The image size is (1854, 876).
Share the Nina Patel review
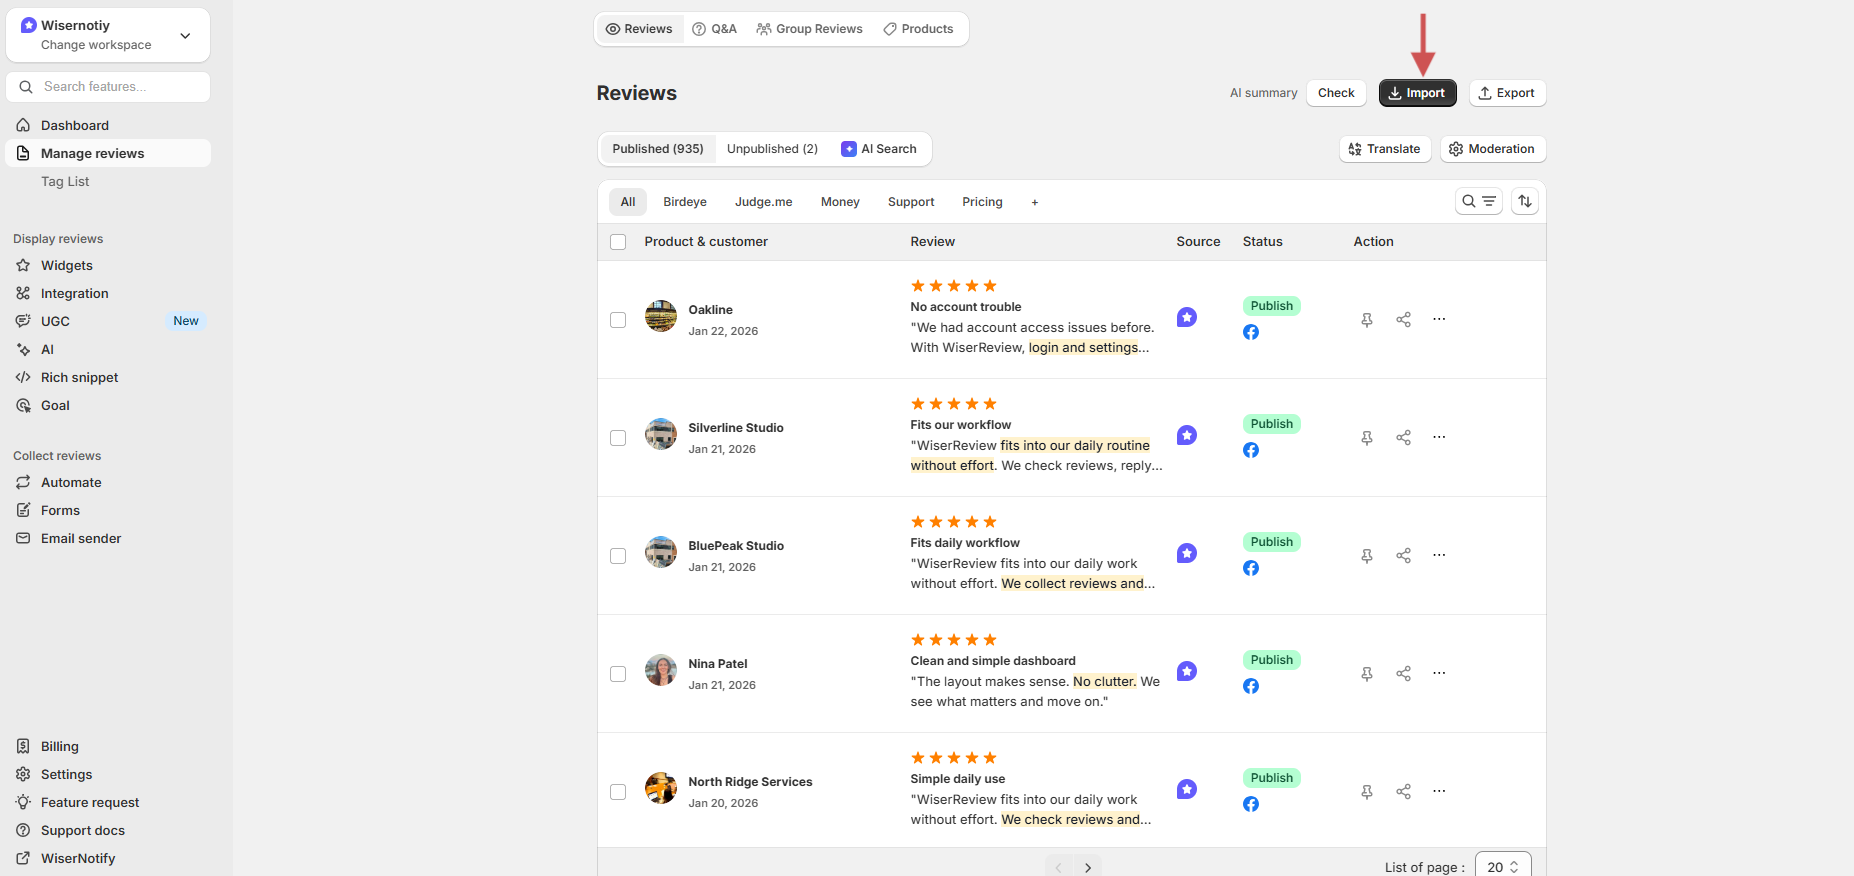1404,674
